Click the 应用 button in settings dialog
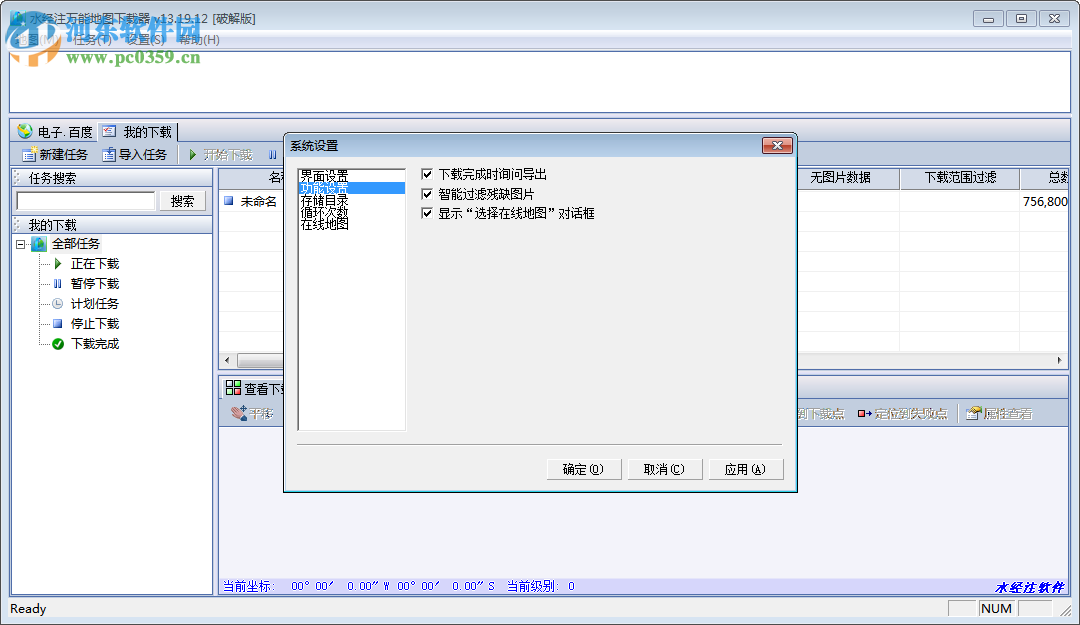Image resolution: width=1080 pixels, height=625 pixels. 746,468
